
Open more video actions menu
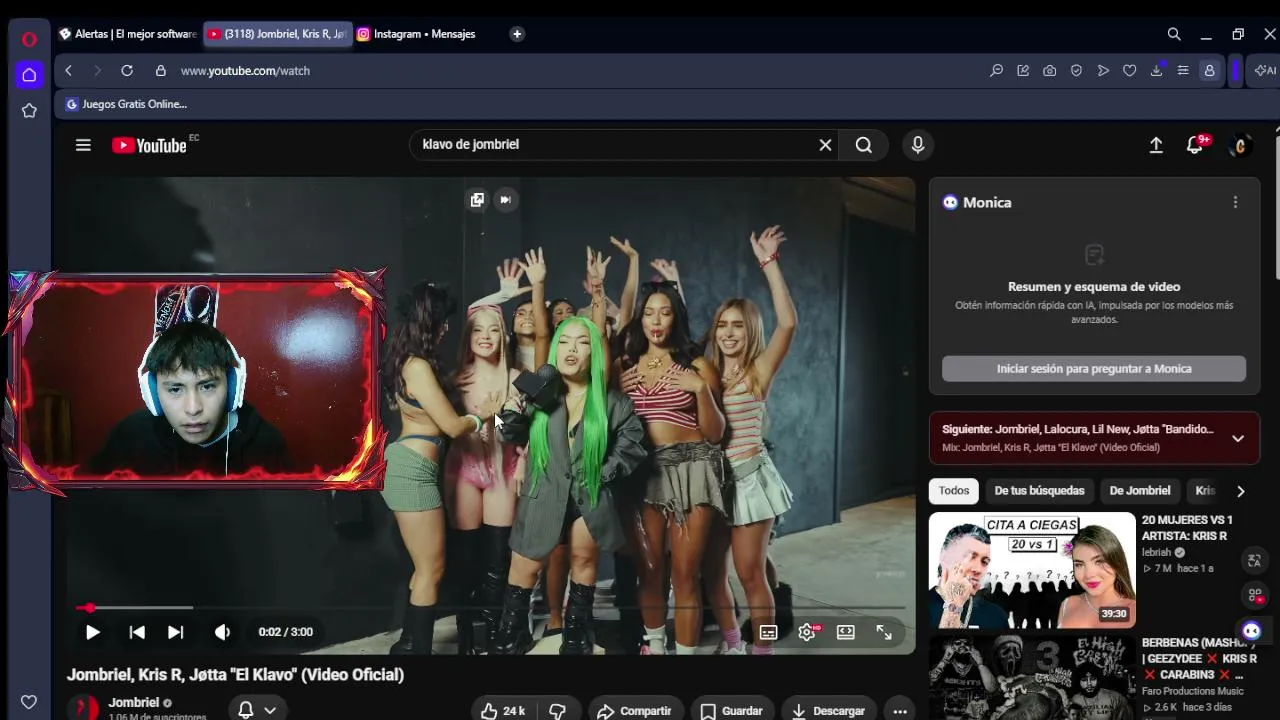(900, 711)
